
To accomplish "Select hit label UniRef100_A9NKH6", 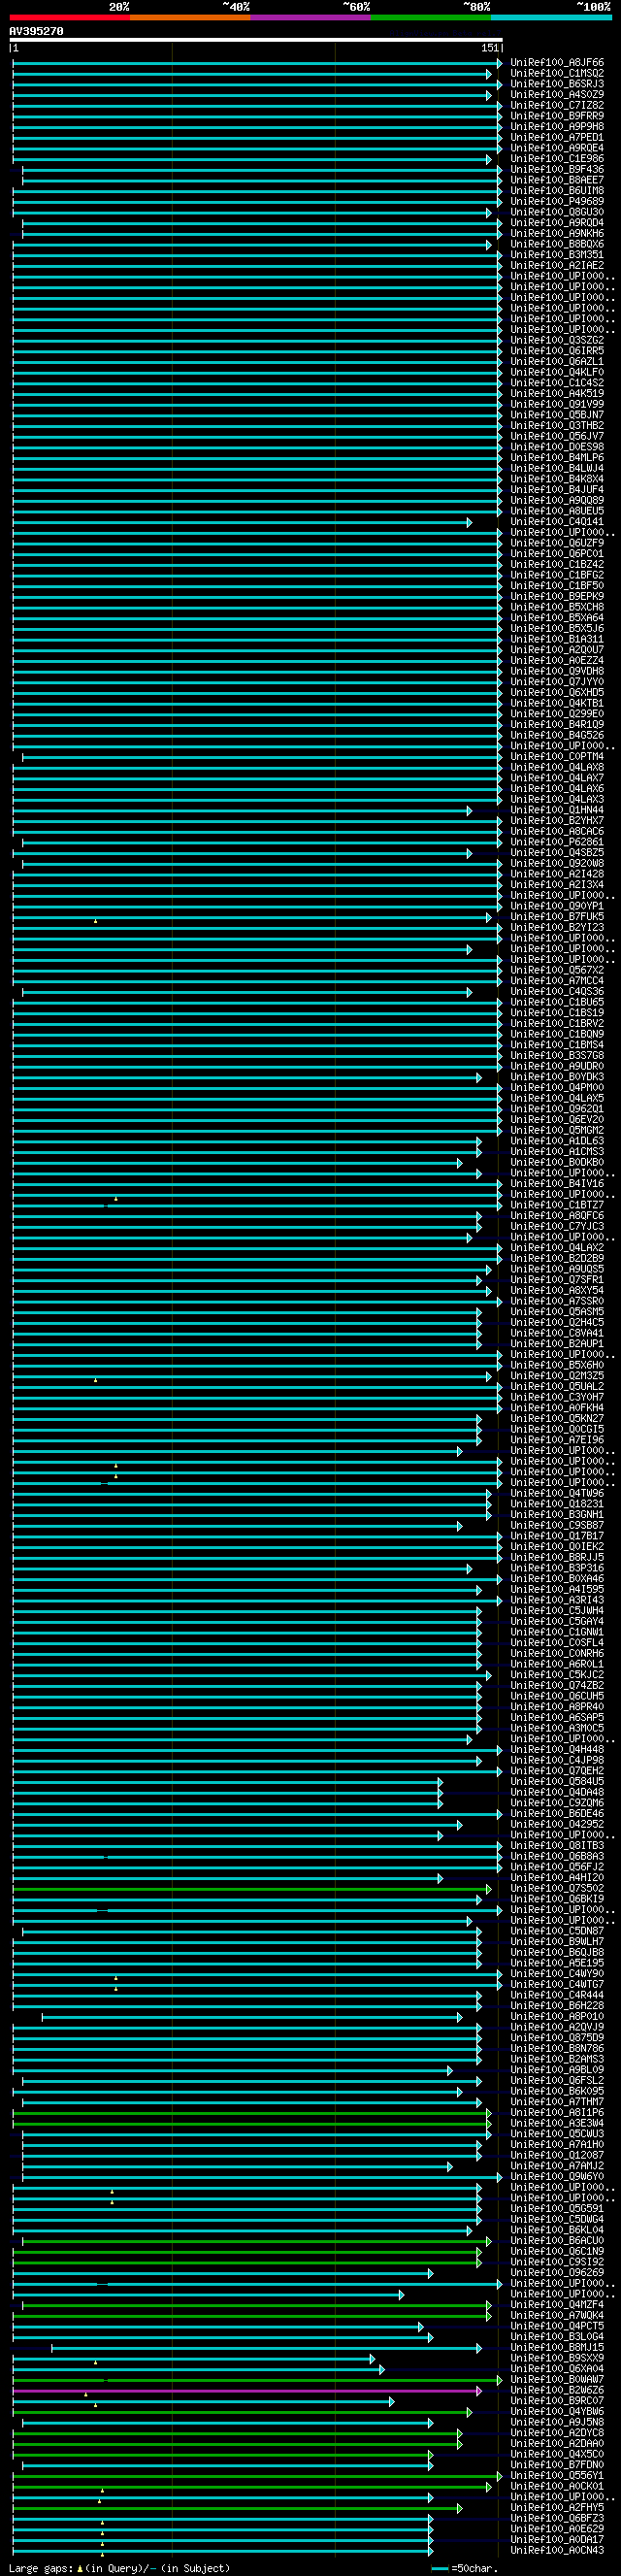I will (557, 233).
